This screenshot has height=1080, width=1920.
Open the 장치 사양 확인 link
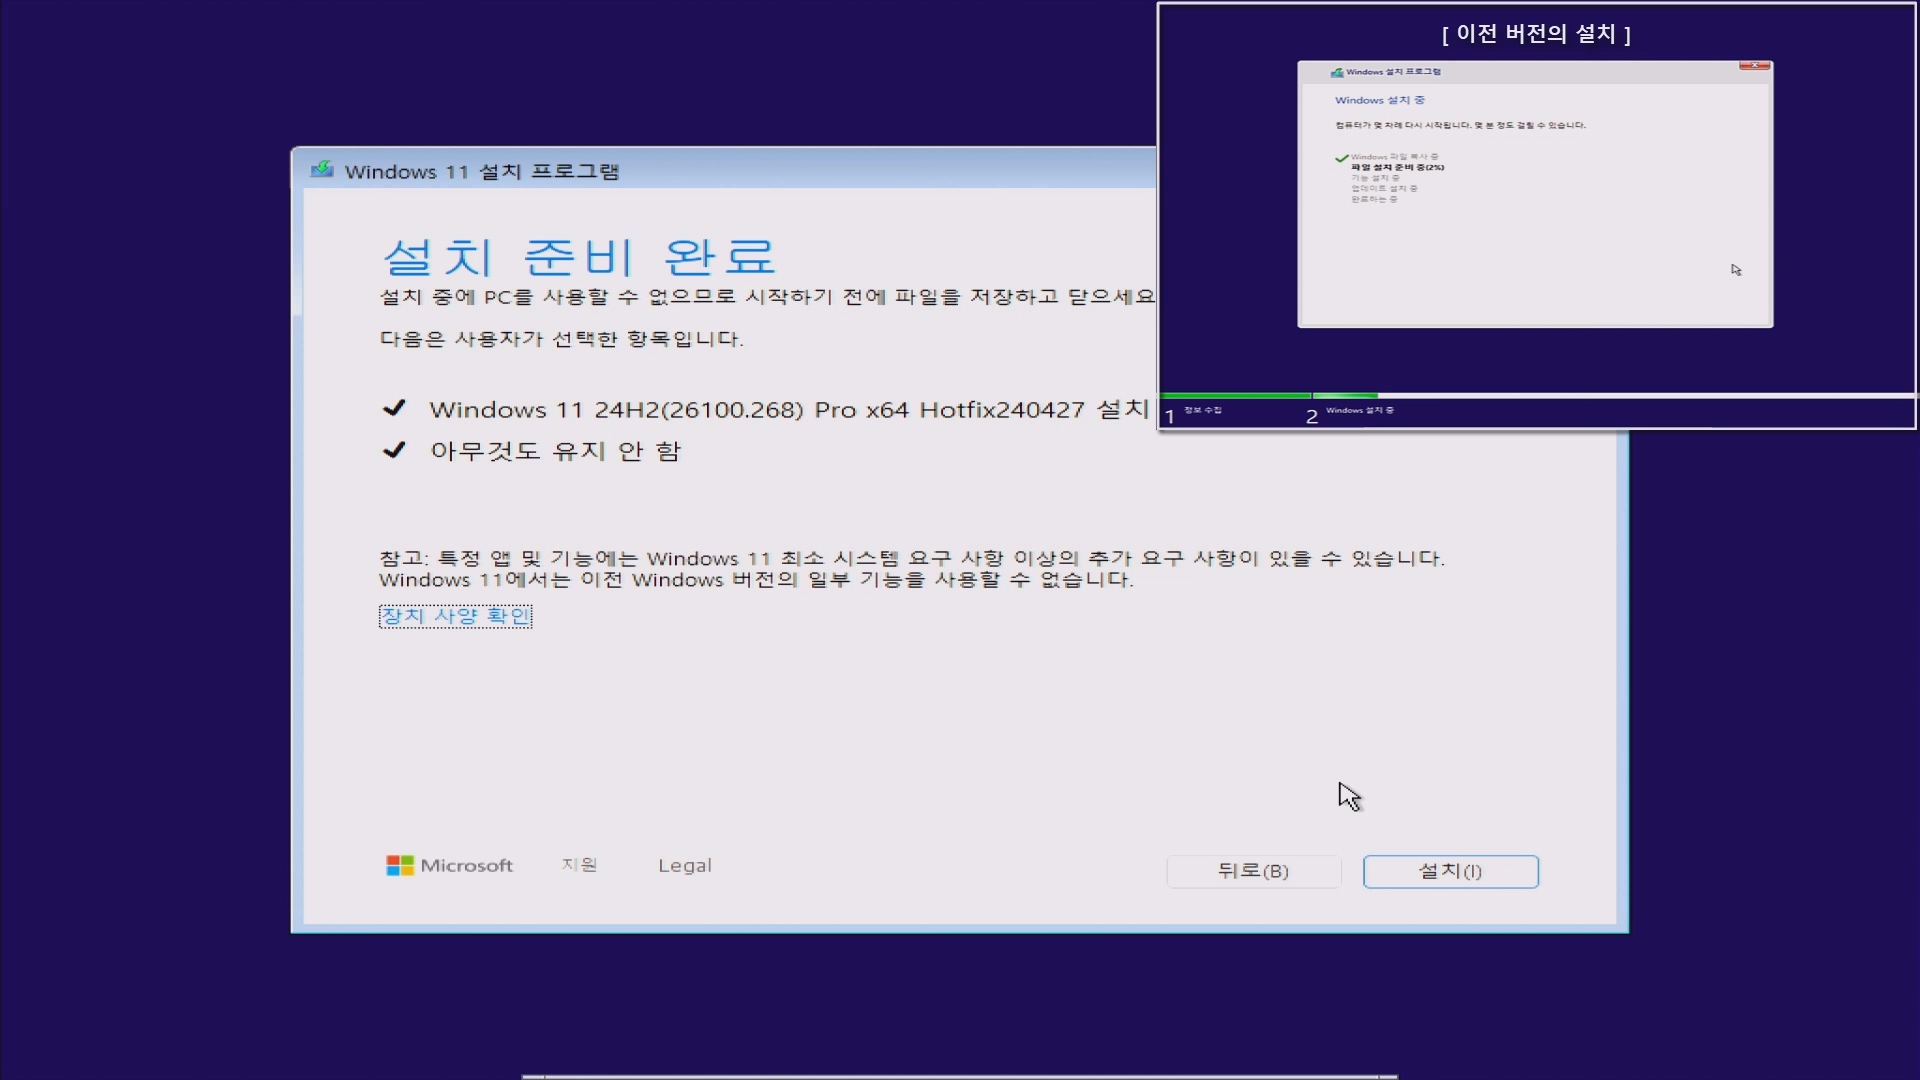[x=455, y=616]
